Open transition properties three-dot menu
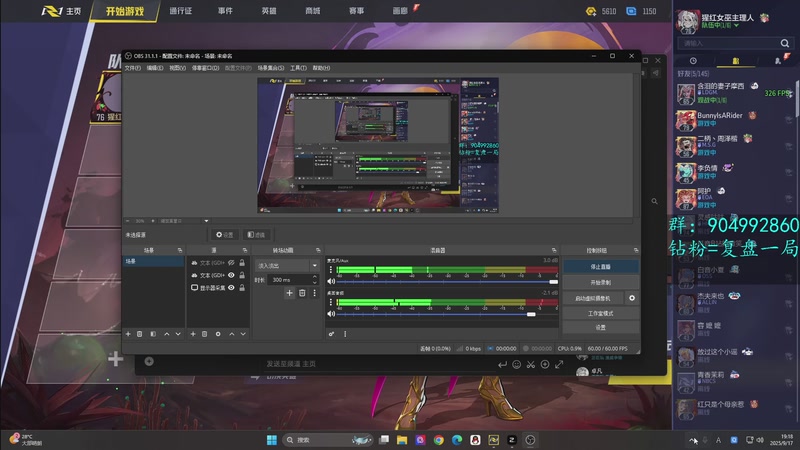Screen dimensions: 800x450 [x=314, y=293]
